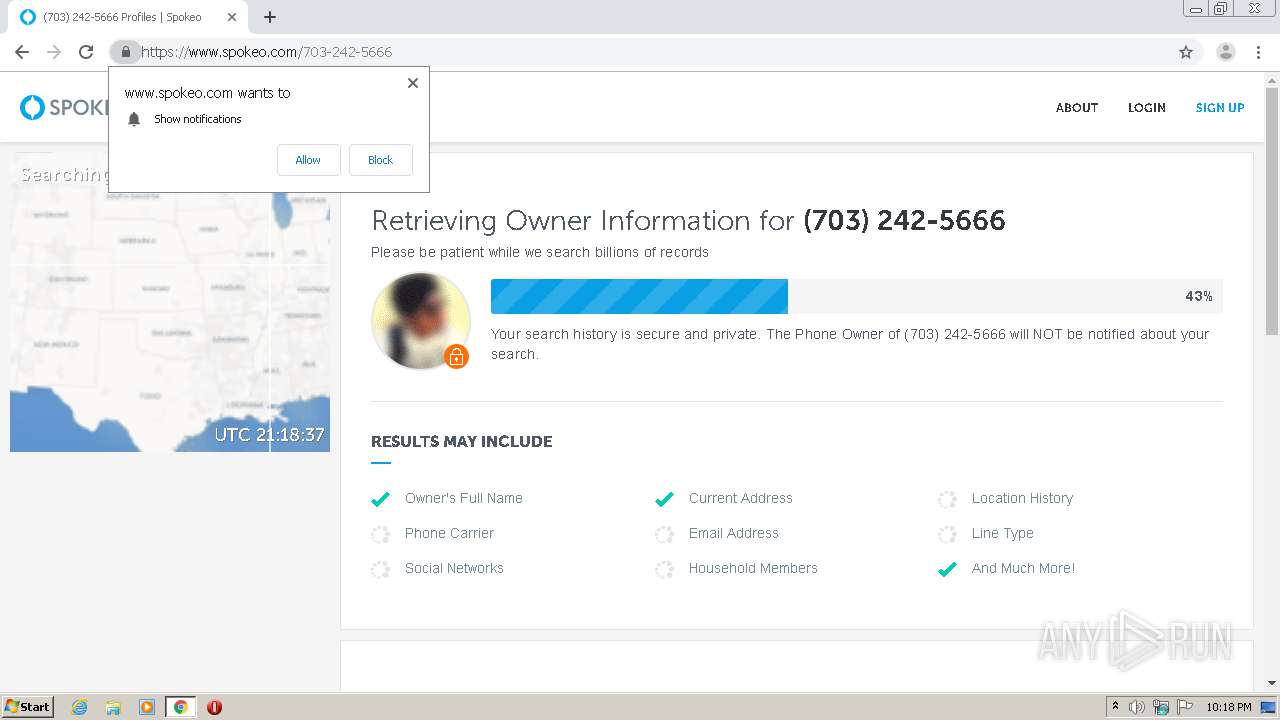Click the volume speaker tray icon
Viewport: 1280px width, 720px height.
pos(1137,707)
